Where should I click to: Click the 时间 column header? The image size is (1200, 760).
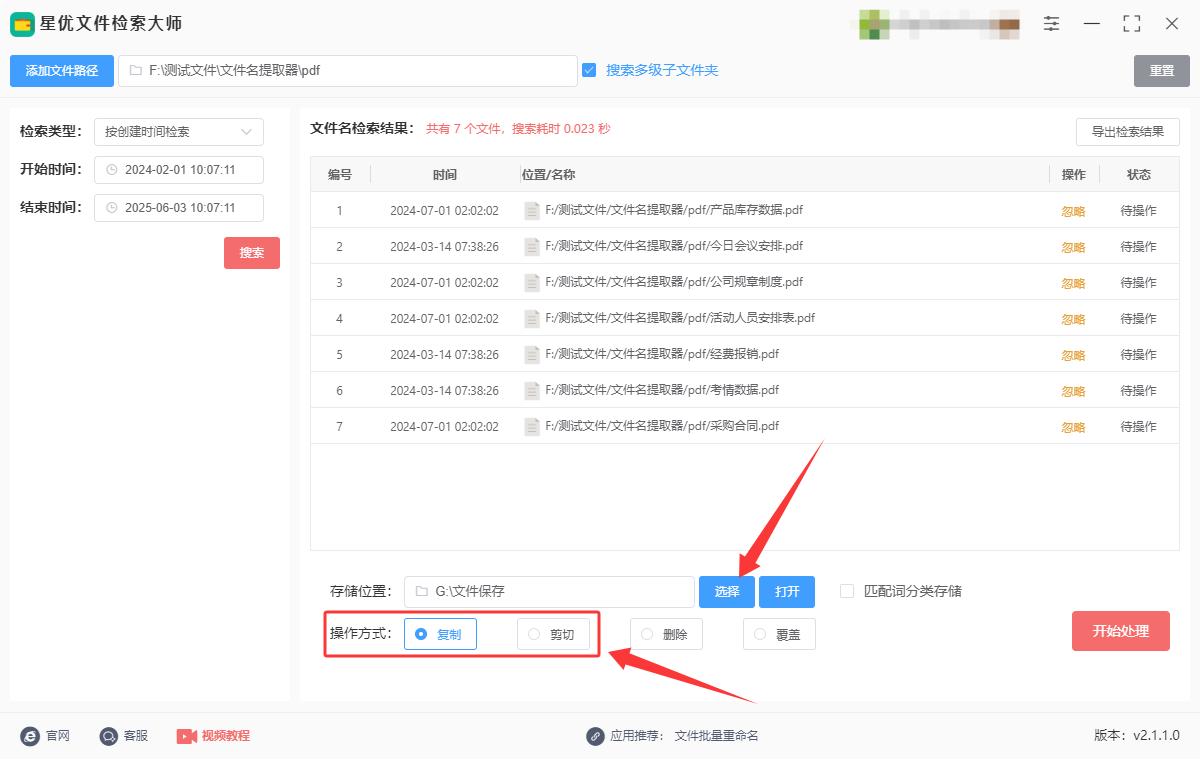(x=445, y=174)
